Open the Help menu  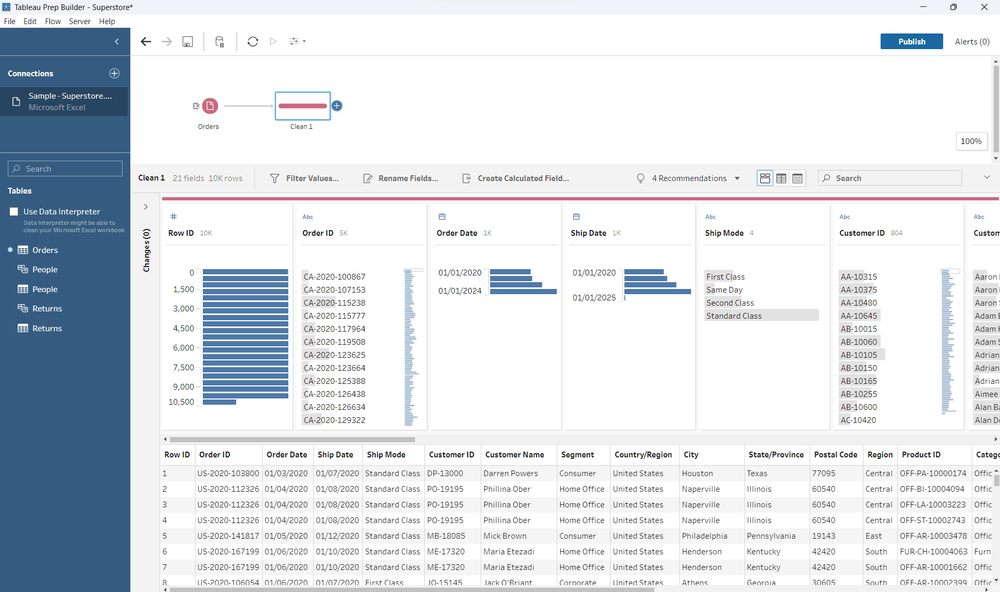(x=107, y=21)
